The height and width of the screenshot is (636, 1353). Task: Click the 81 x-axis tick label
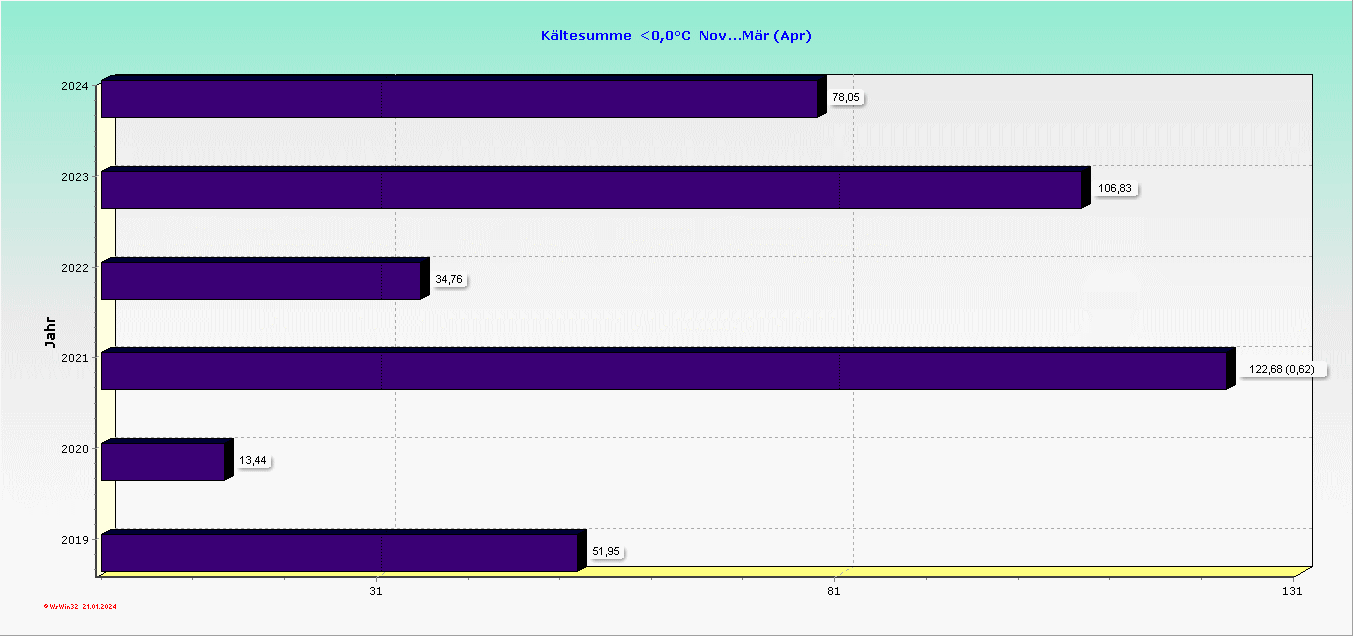coord(834,592)
